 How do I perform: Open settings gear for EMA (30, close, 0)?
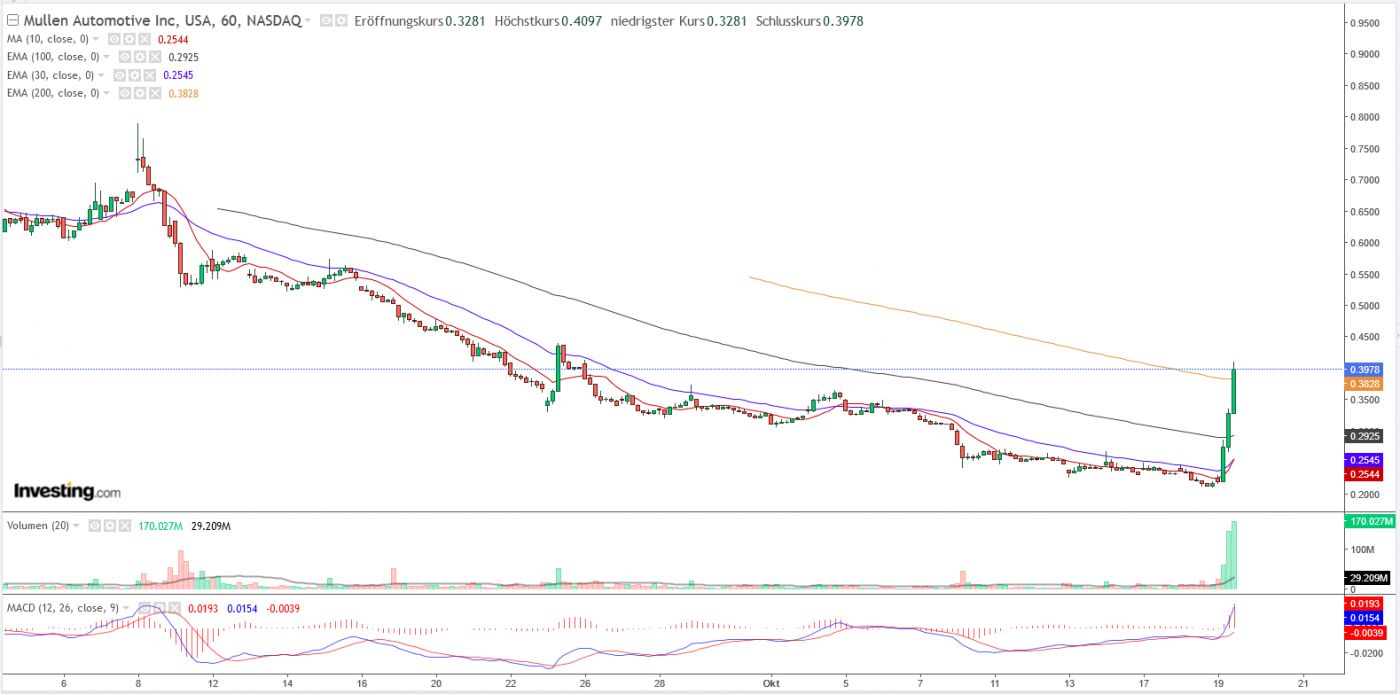[134, 75]
